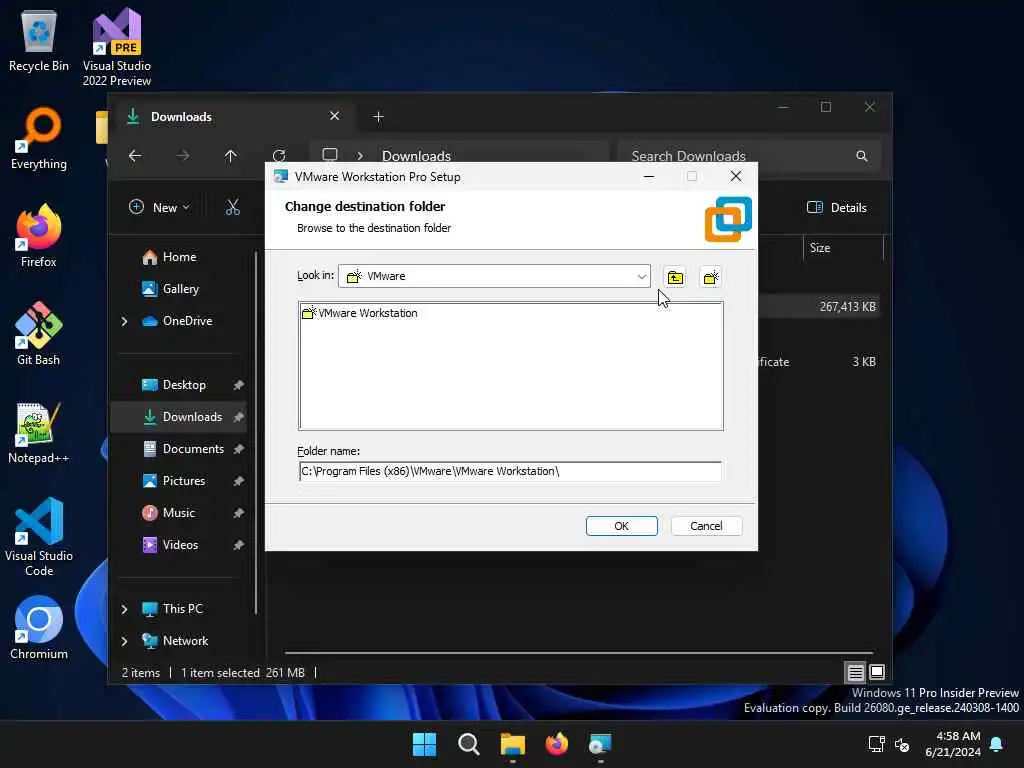Open Videos in quick access
This screenshot has width=1024, height=768.
[x=170, y=545]
